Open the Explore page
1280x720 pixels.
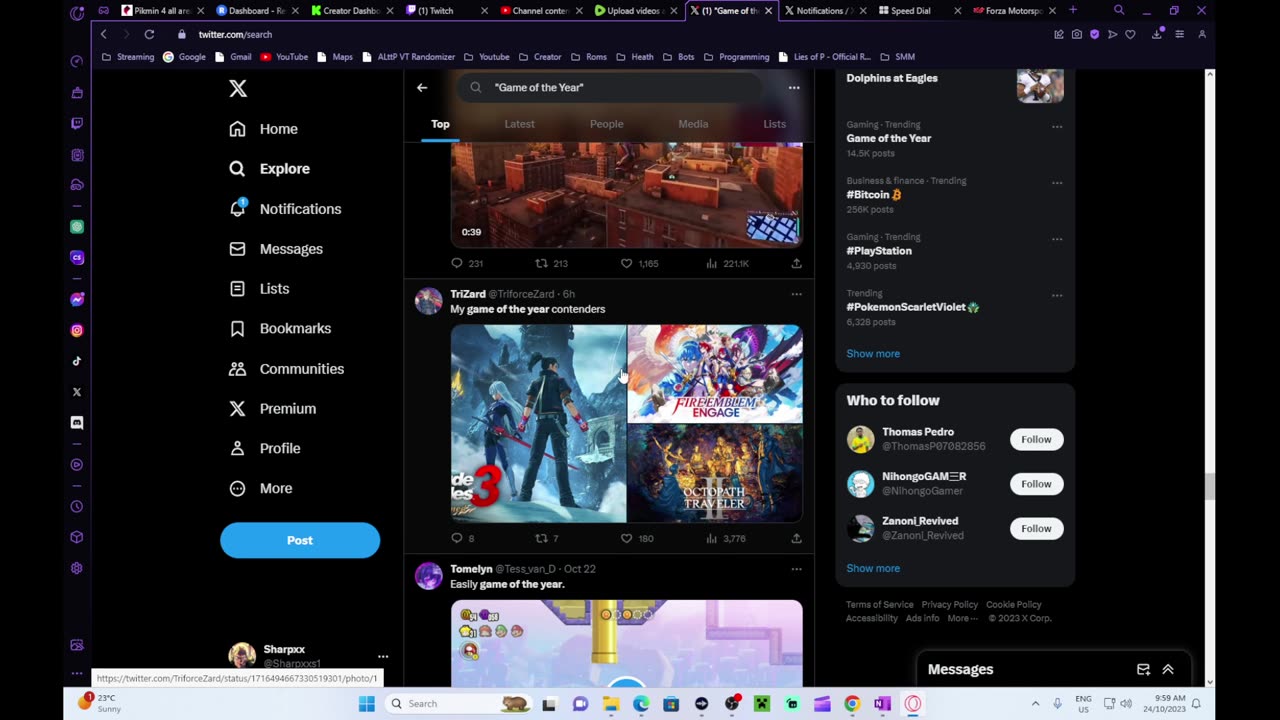[270, 169]
